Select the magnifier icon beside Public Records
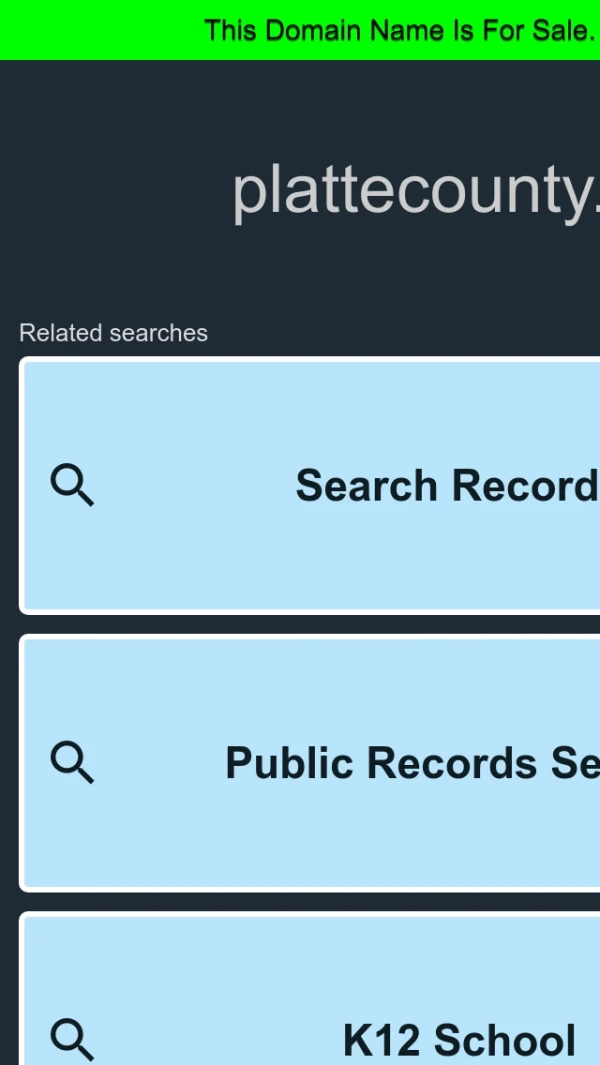 tap(72, 762)
